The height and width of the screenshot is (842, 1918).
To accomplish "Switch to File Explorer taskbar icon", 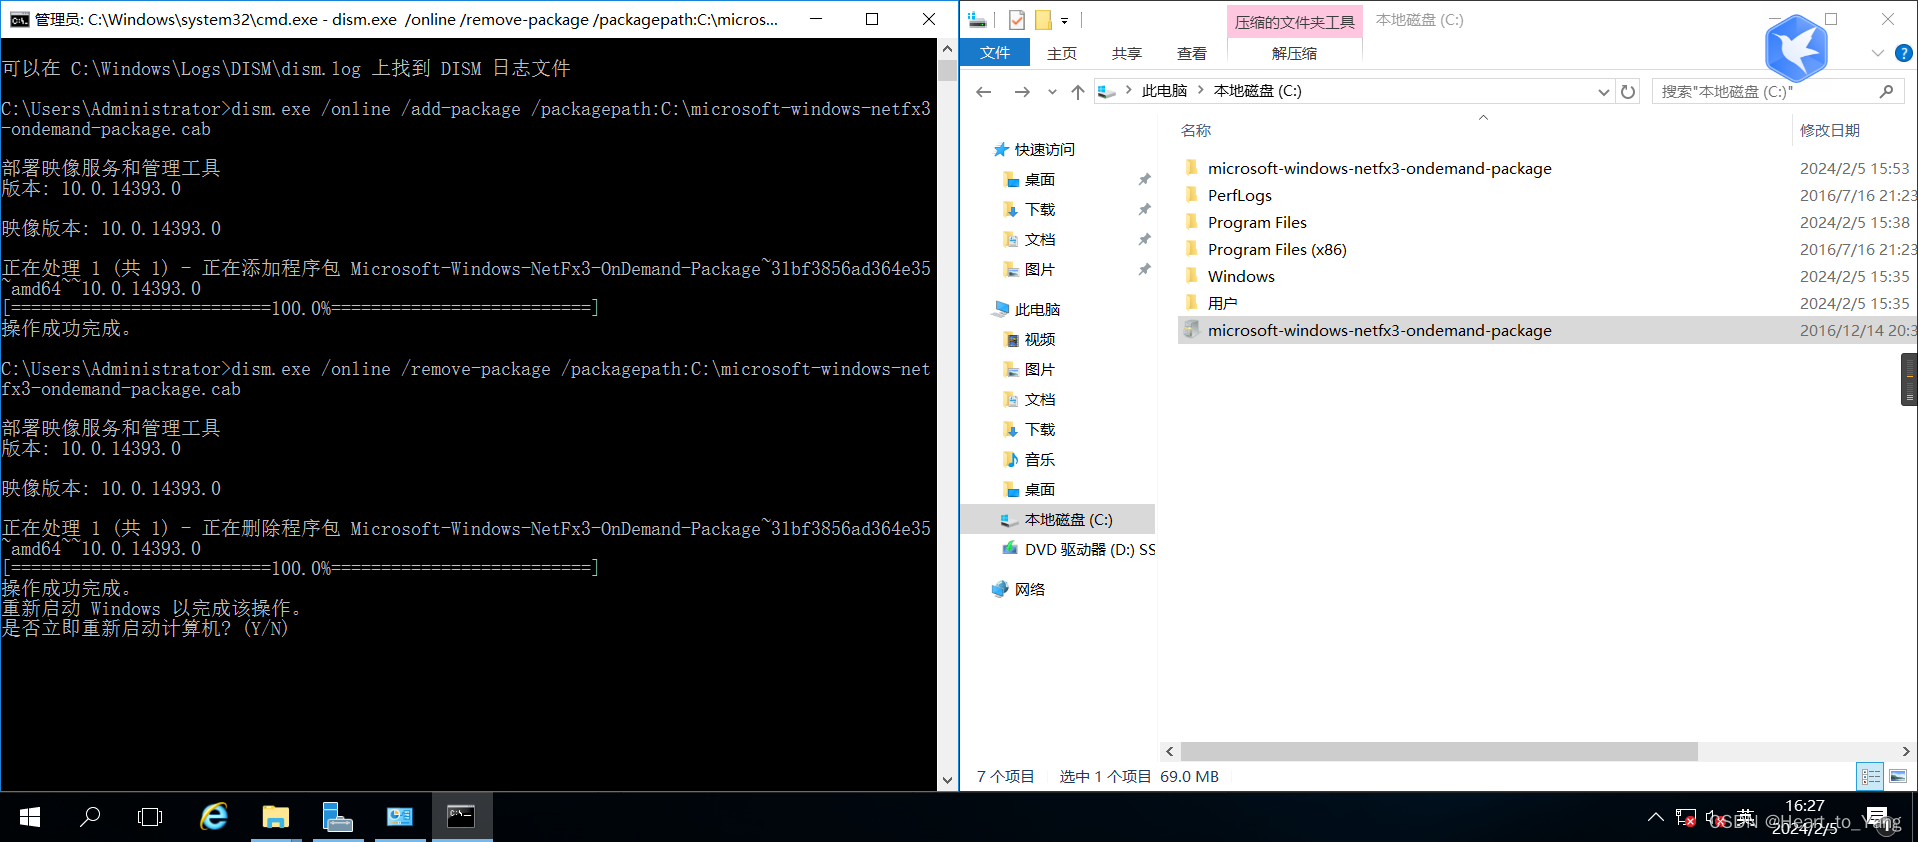I will coord(275,817).
